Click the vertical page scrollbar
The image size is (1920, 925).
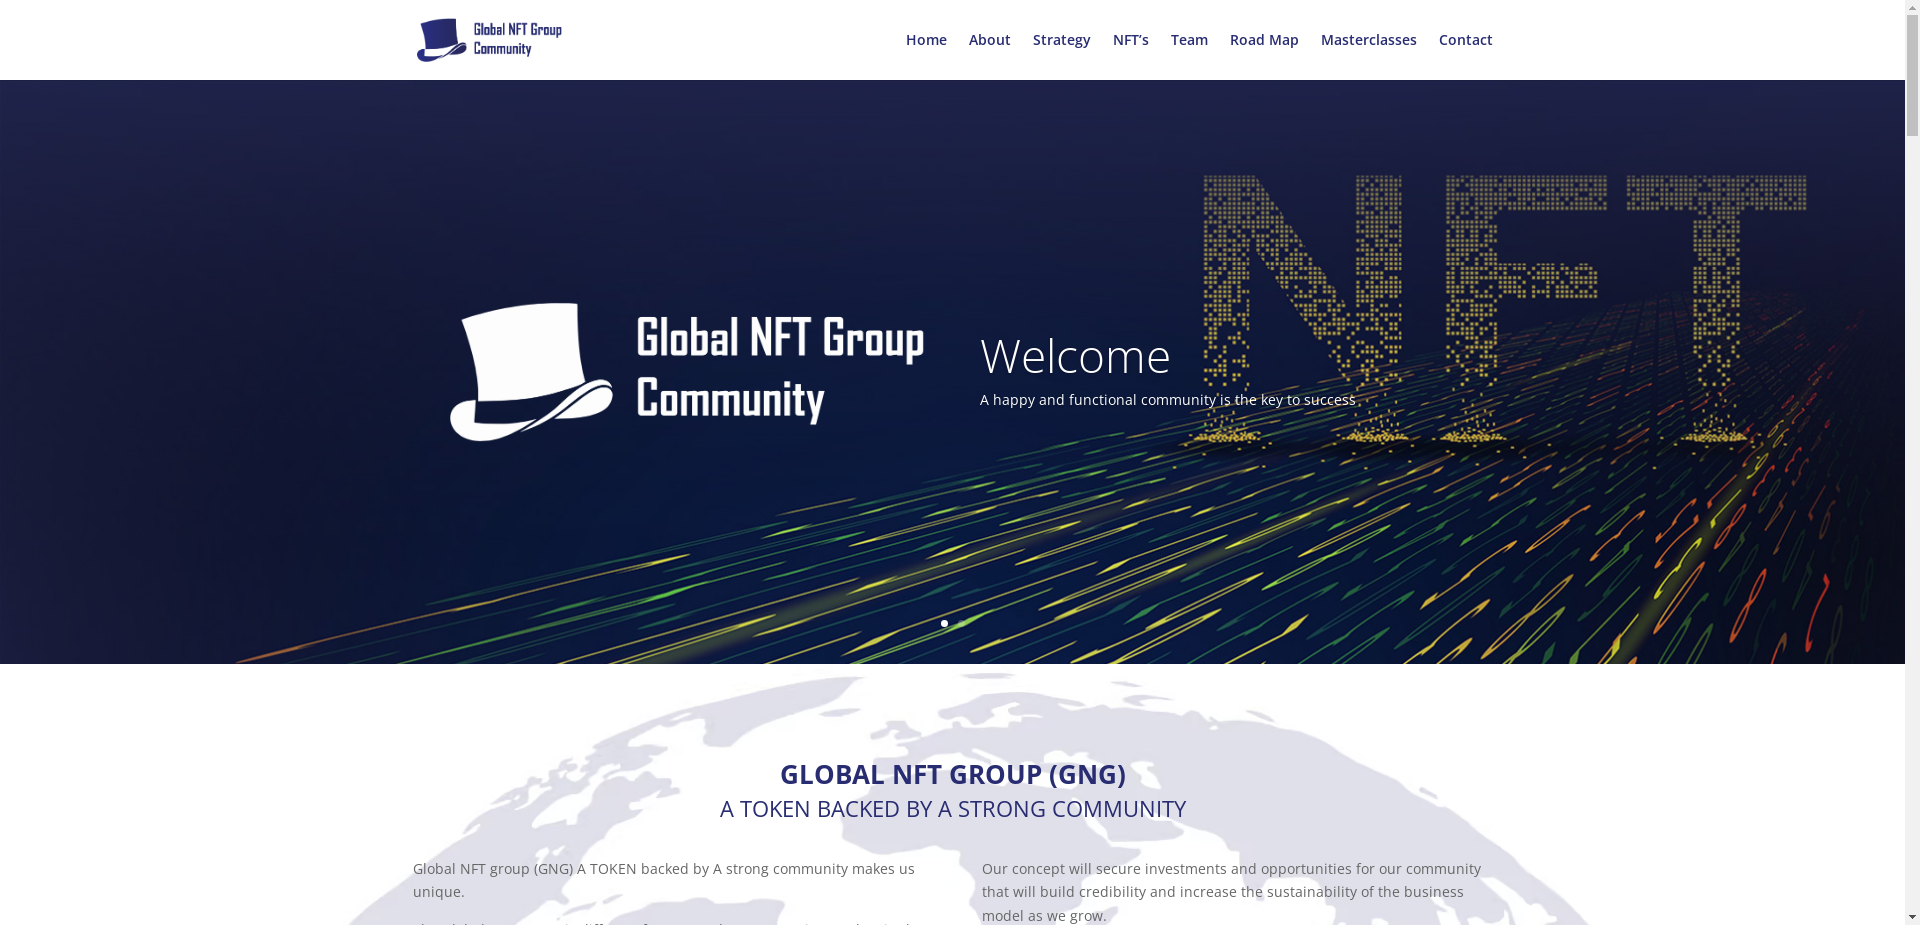1912,462
